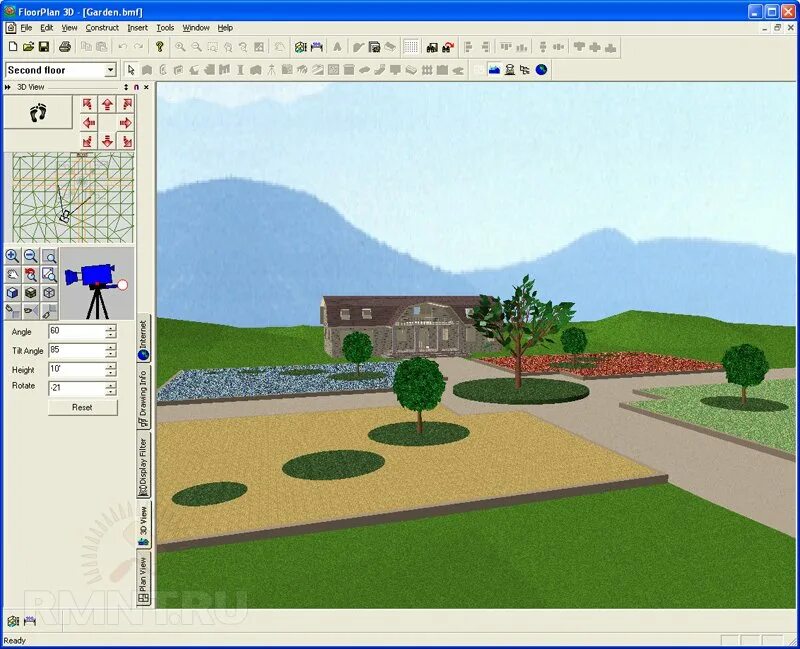Image resolution: width=800 pixels, height=649 pixels.
Task: Click the 3D View panel up-down arrow toggle
Action: click(x=126, y=87)
